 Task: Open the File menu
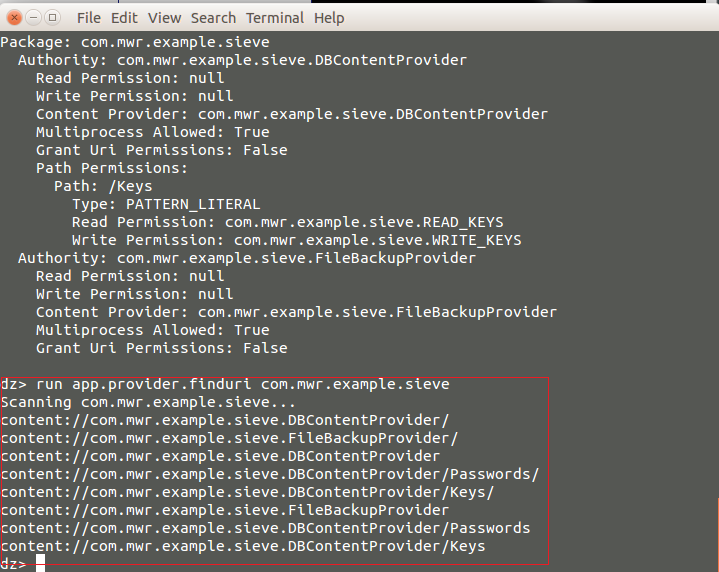(88, 18)
